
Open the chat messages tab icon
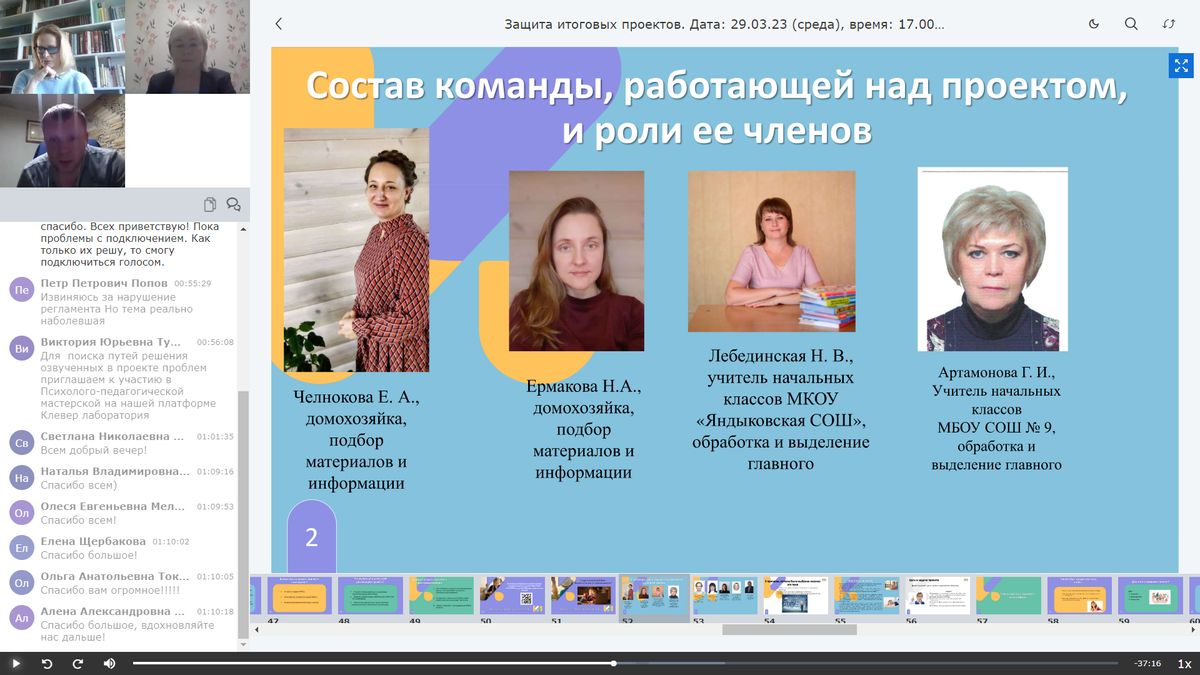coord(233,205)
